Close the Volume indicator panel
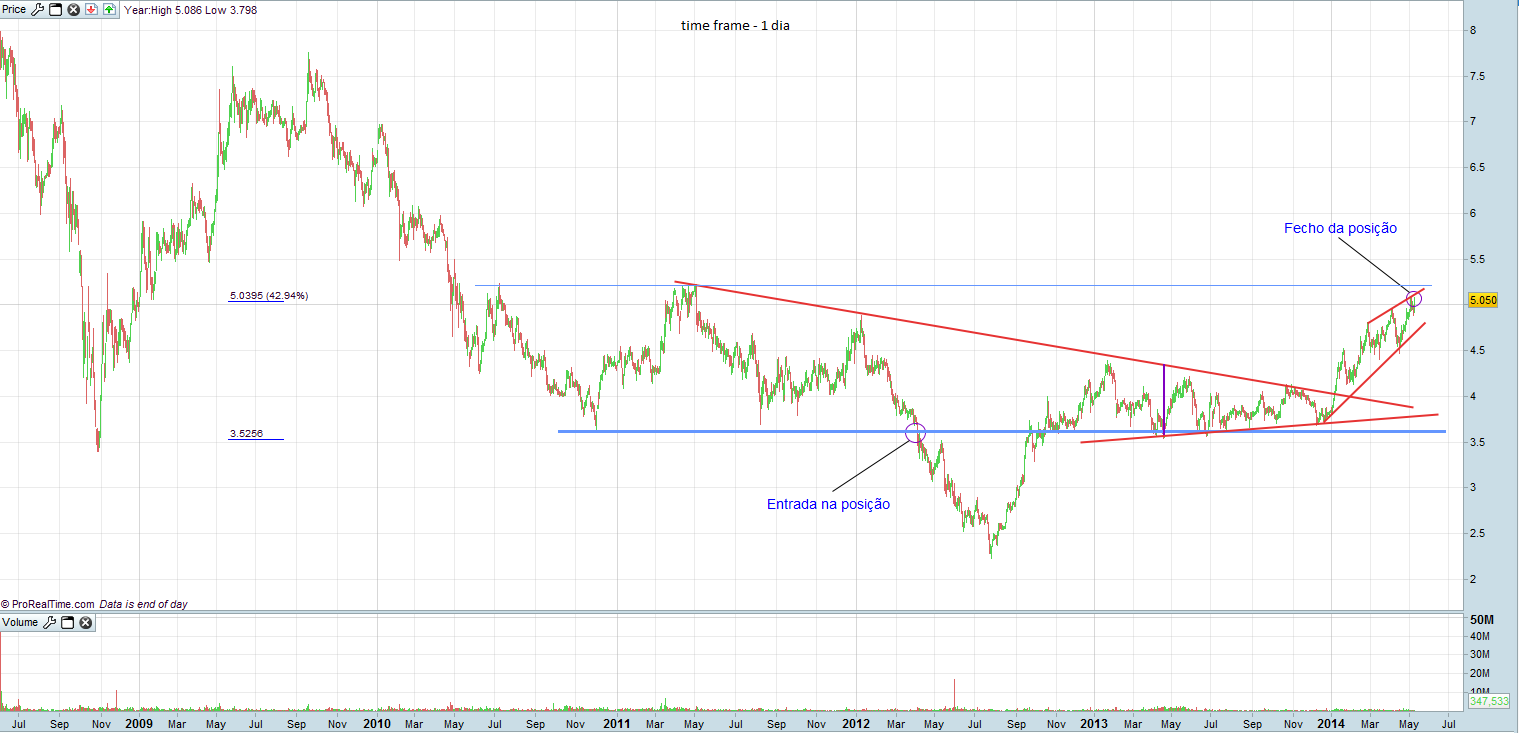 pos(86,623)
